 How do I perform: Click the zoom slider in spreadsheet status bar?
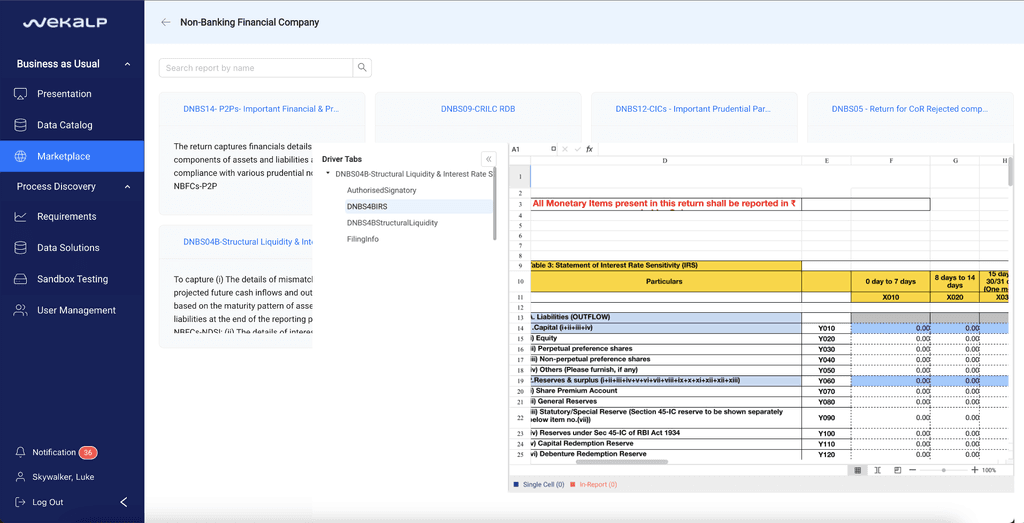coord(943,470)
